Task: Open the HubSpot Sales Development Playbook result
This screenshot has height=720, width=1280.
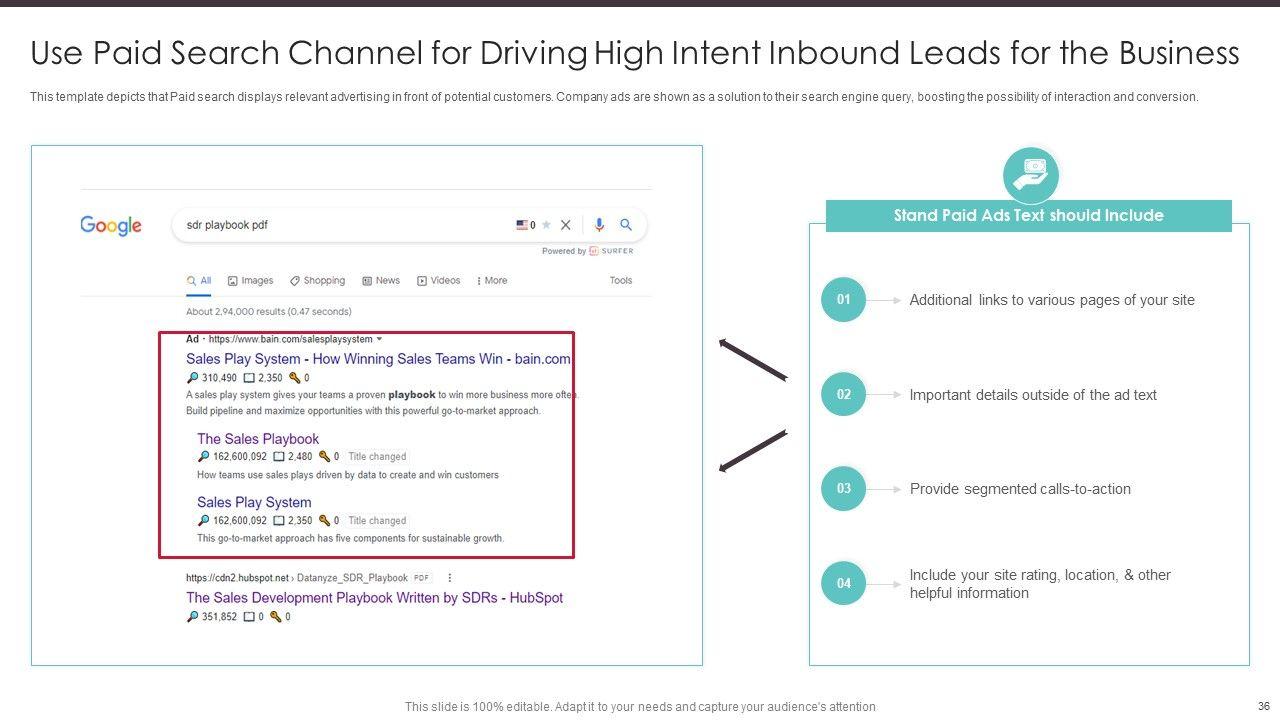Action: click(x=374, y=598)
